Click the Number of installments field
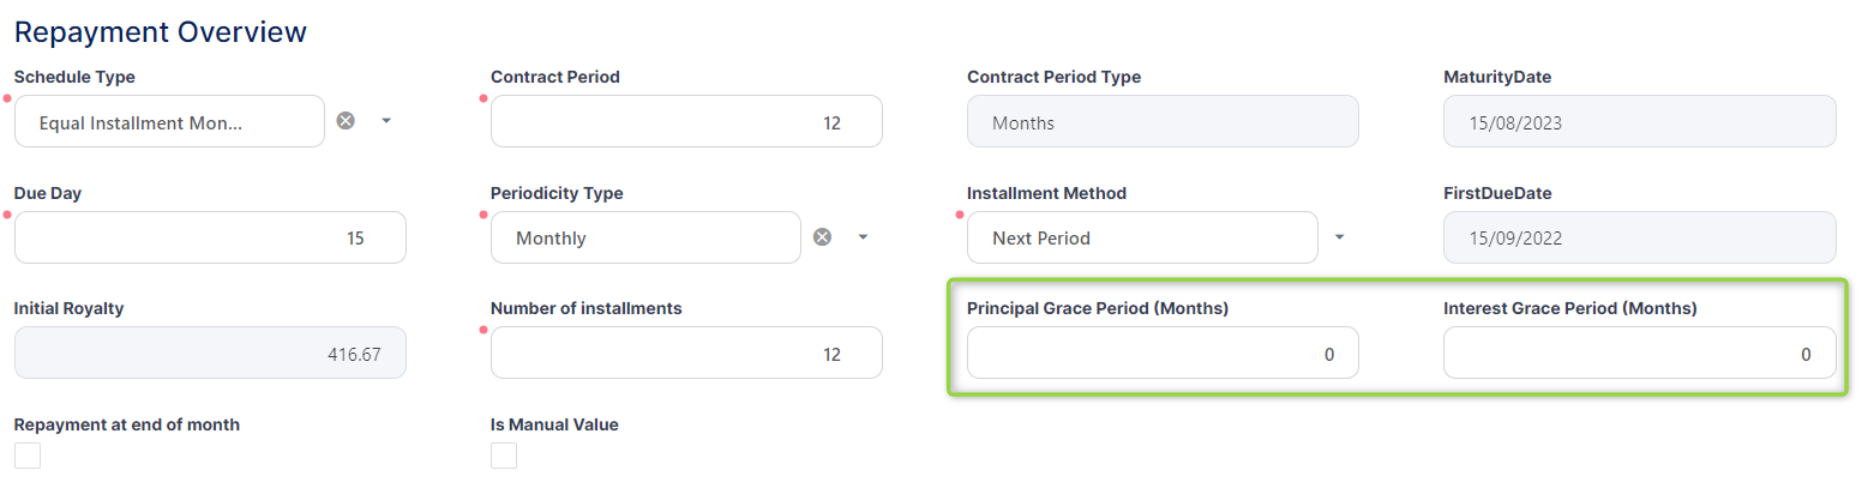 (686, 353)
